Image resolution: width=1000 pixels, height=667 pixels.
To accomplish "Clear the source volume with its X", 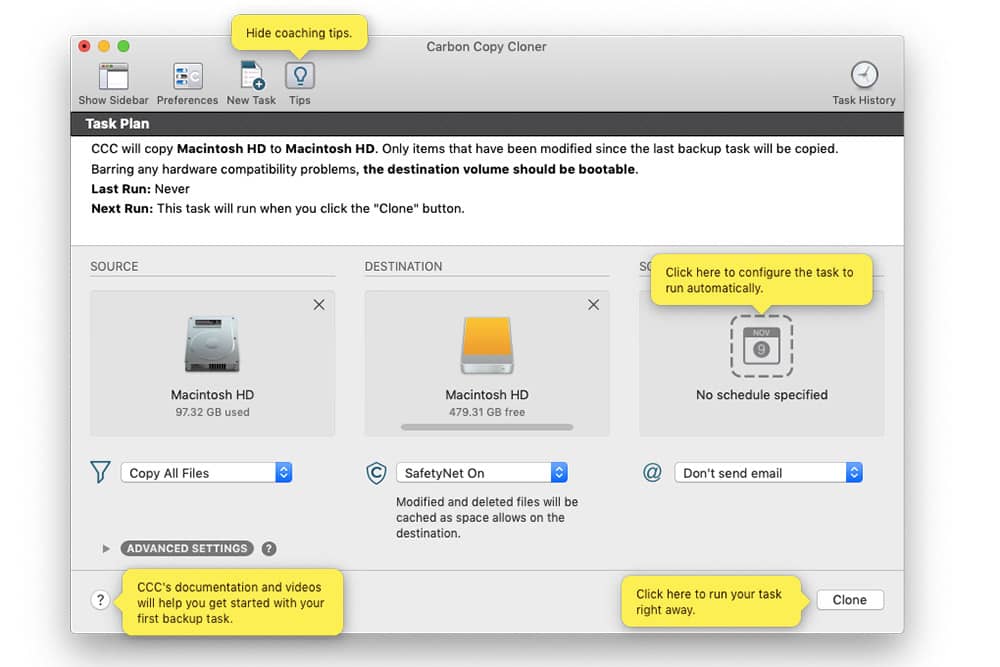I will coord(319,305).
